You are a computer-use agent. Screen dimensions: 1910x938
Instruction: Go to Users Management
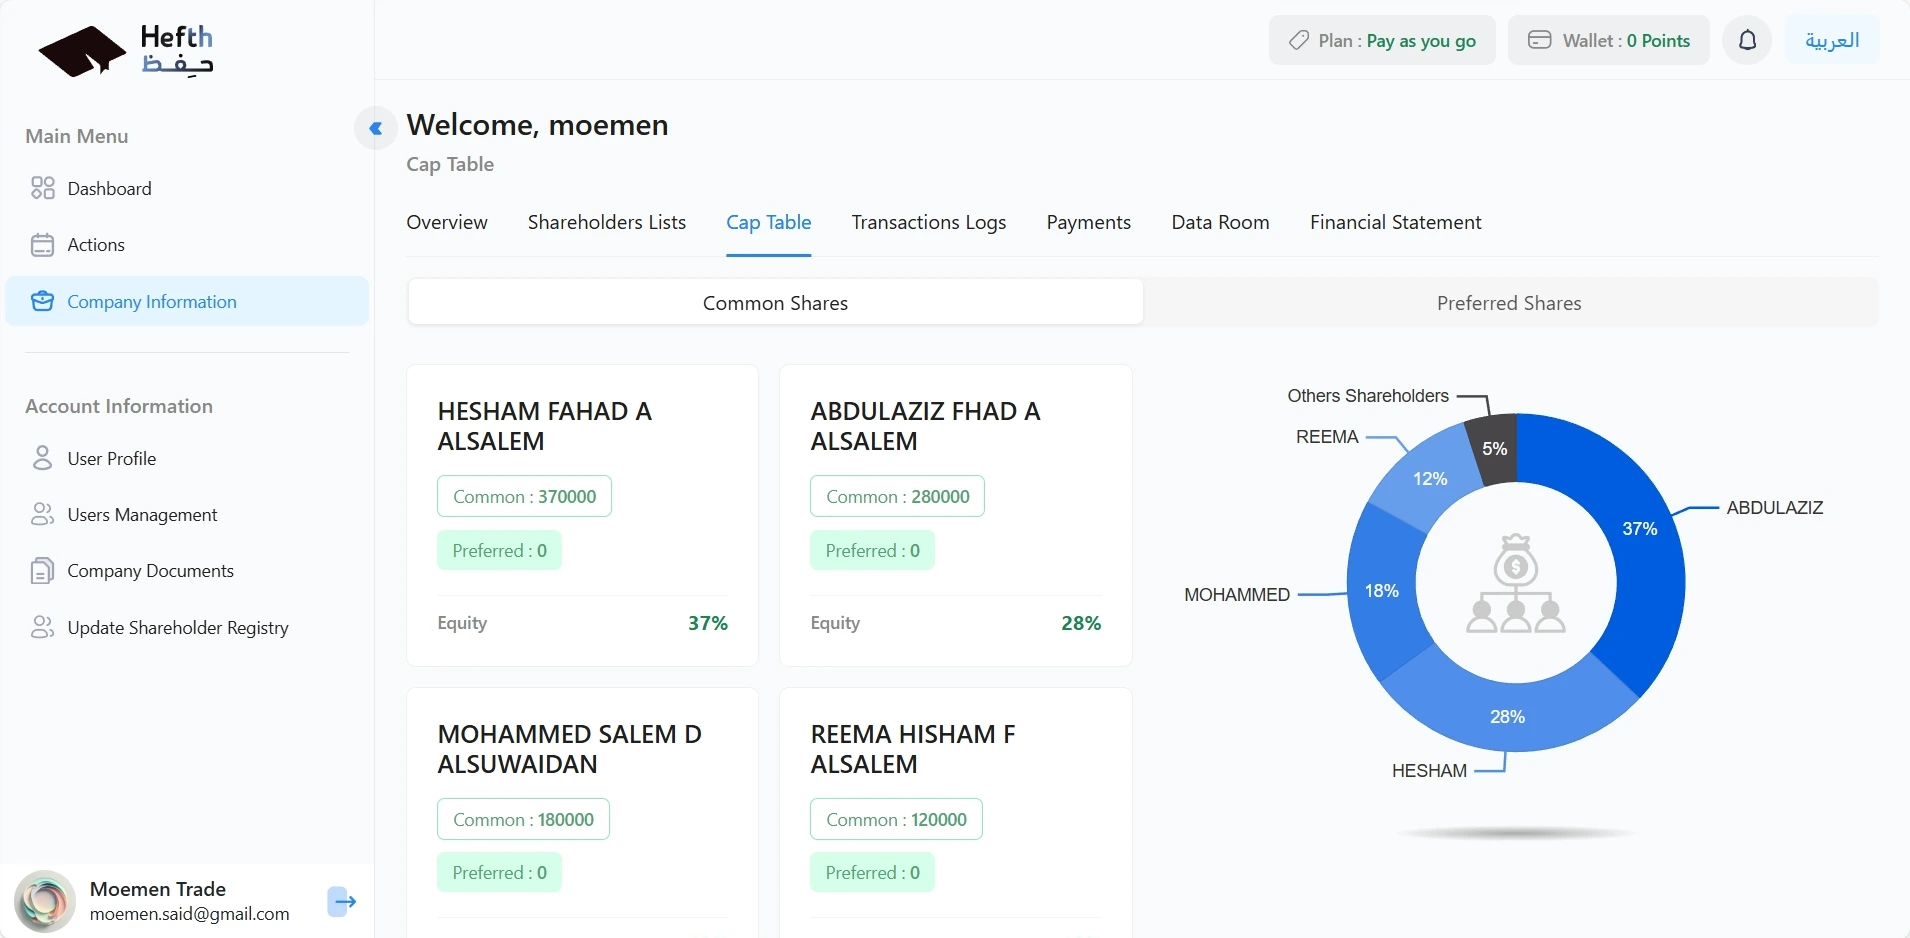[142, 515]
